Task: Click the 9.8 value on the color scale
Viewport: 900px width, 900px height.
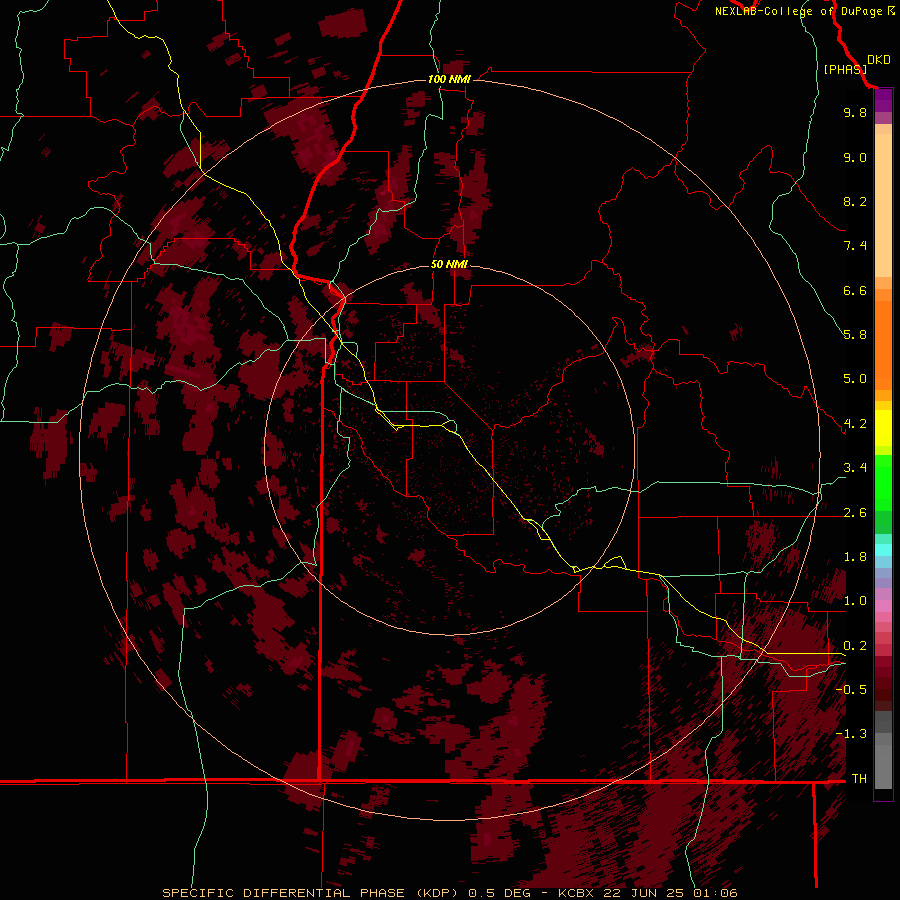Action: 855,112
